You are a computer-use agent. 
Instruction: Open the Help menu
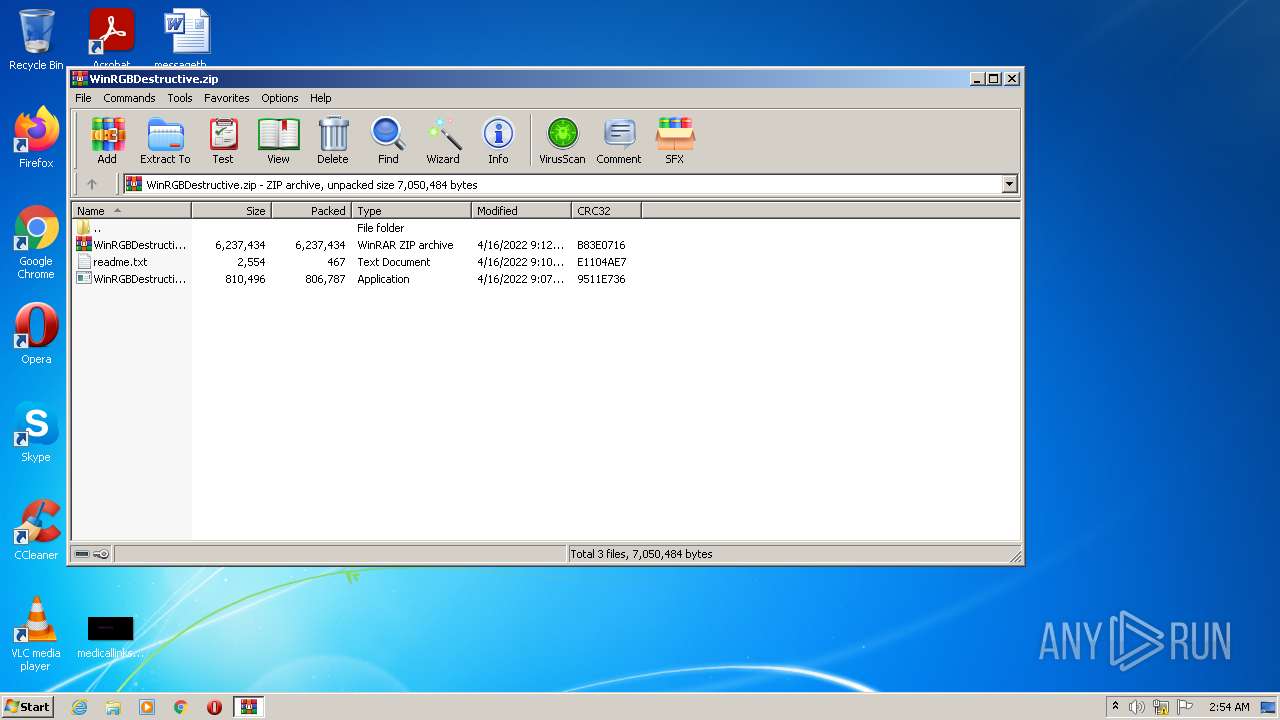click(320, 98)
